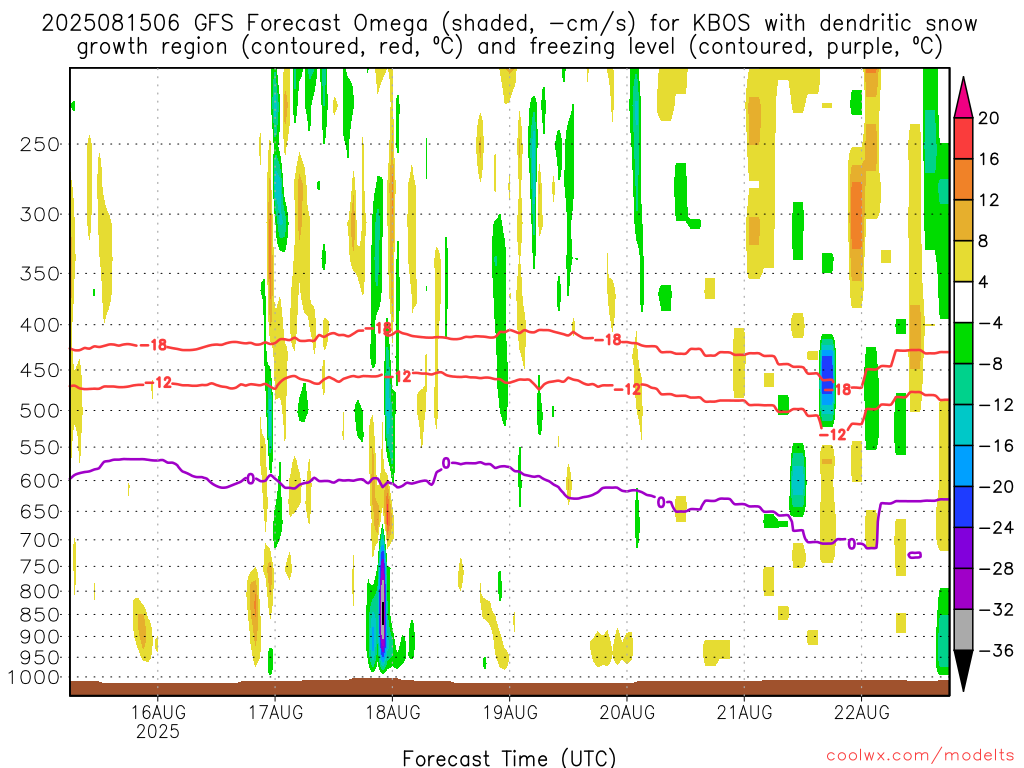Click the colorbar value label 8
Image resolution: width=1024 pixels, height=768 pixels.
[x=984, y=241]
